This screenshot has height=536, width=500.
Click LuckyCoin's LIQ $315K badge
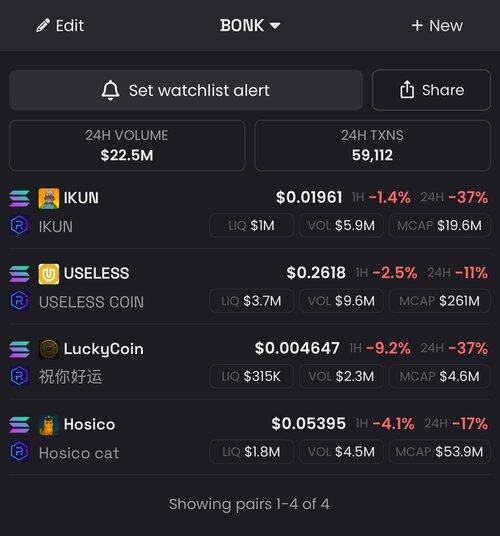[251, 376]
